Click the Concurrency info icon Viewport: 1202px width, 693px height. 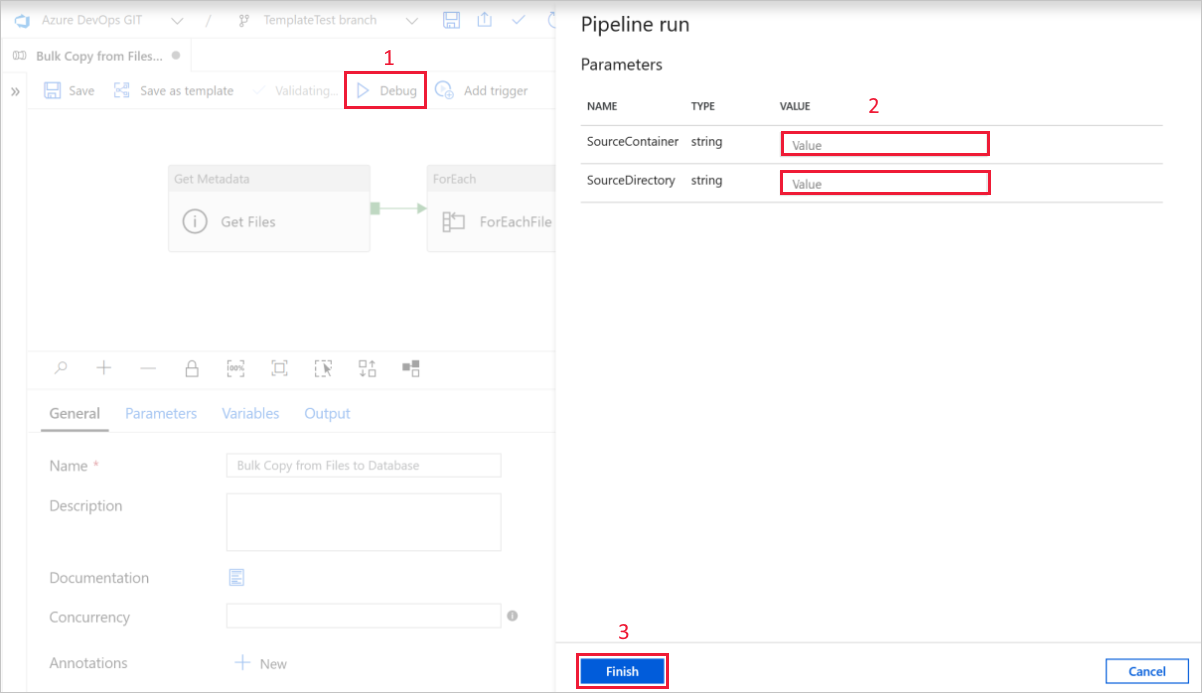pos(512,616)
